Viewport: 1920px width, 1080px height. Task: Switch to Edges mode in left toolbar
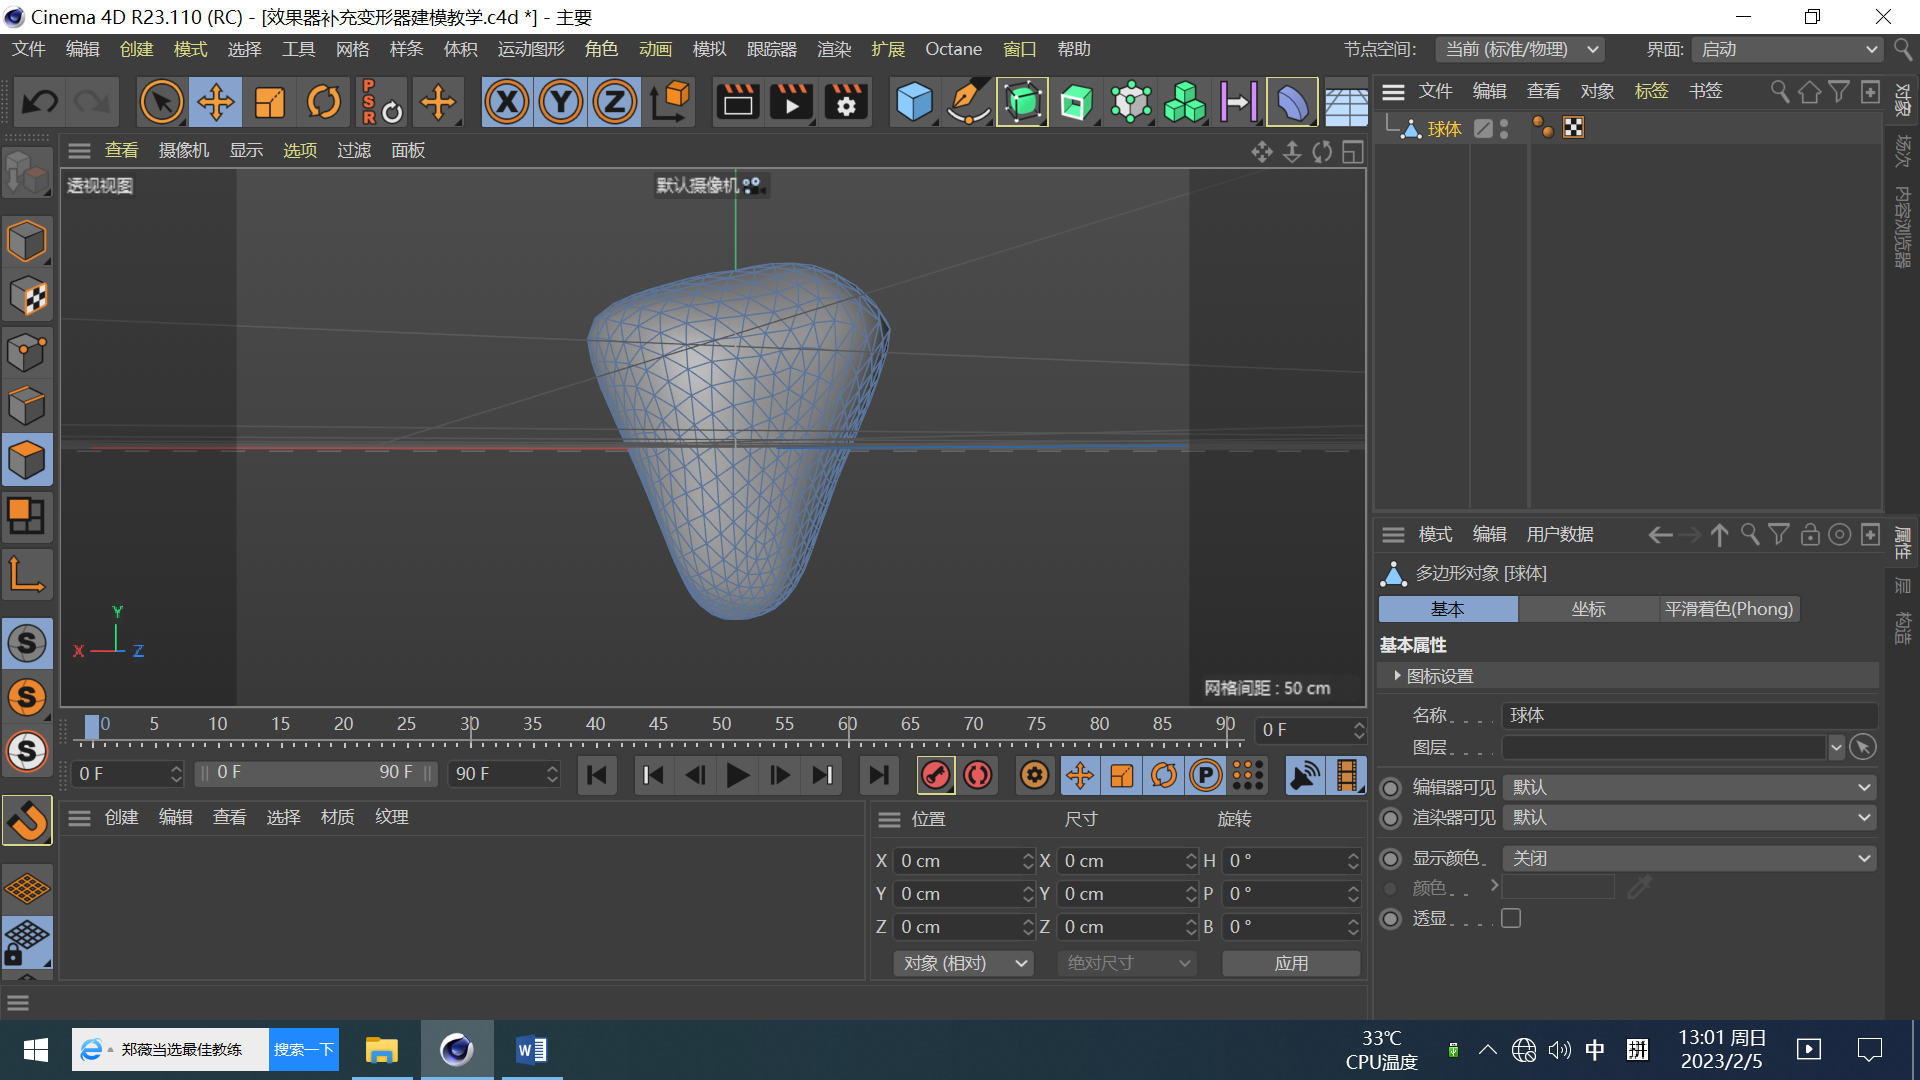[x=27, y=406]
